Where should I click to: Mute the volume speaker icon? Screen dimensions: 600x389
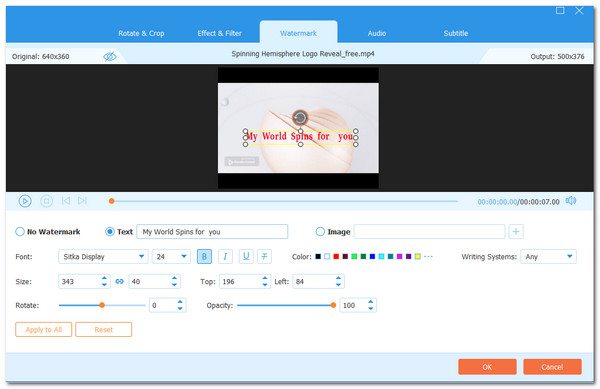tap(571, 200)
